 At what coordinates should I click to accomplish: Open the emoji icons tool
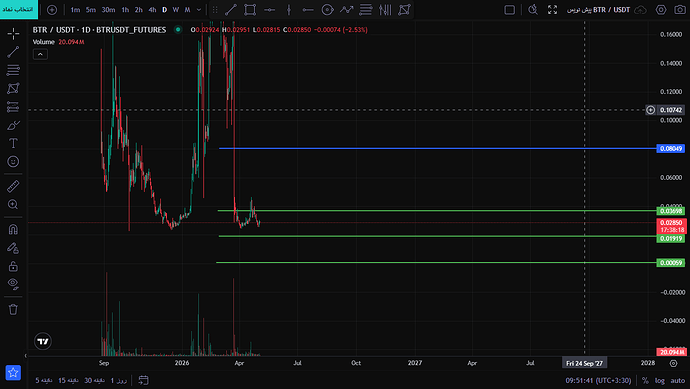tap(13, 161)
